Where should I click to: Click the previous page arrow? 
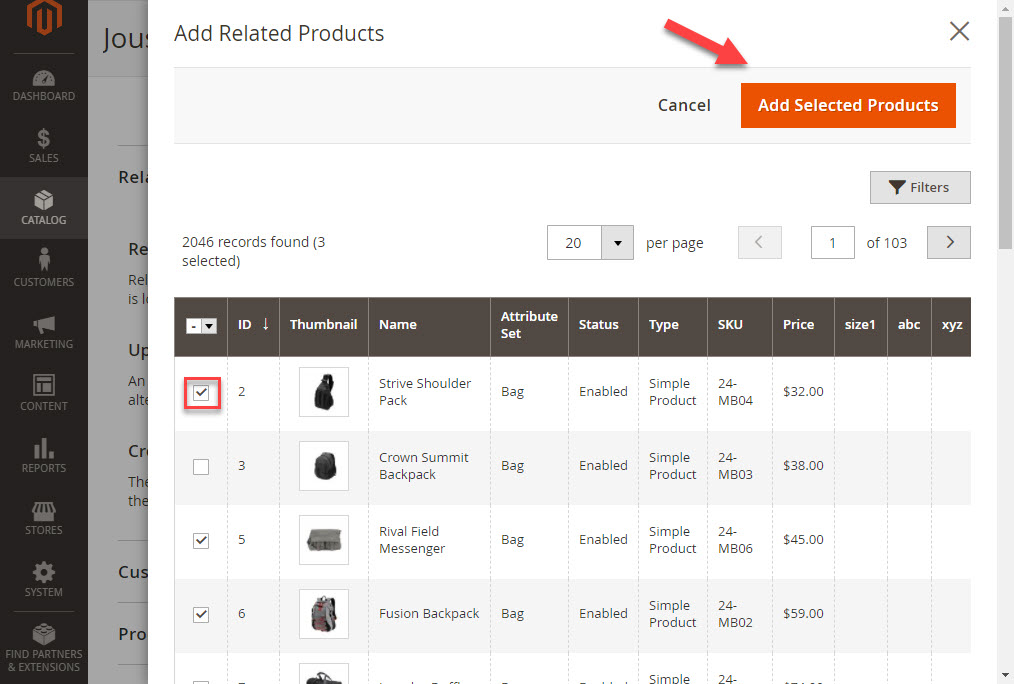(760, 242)
